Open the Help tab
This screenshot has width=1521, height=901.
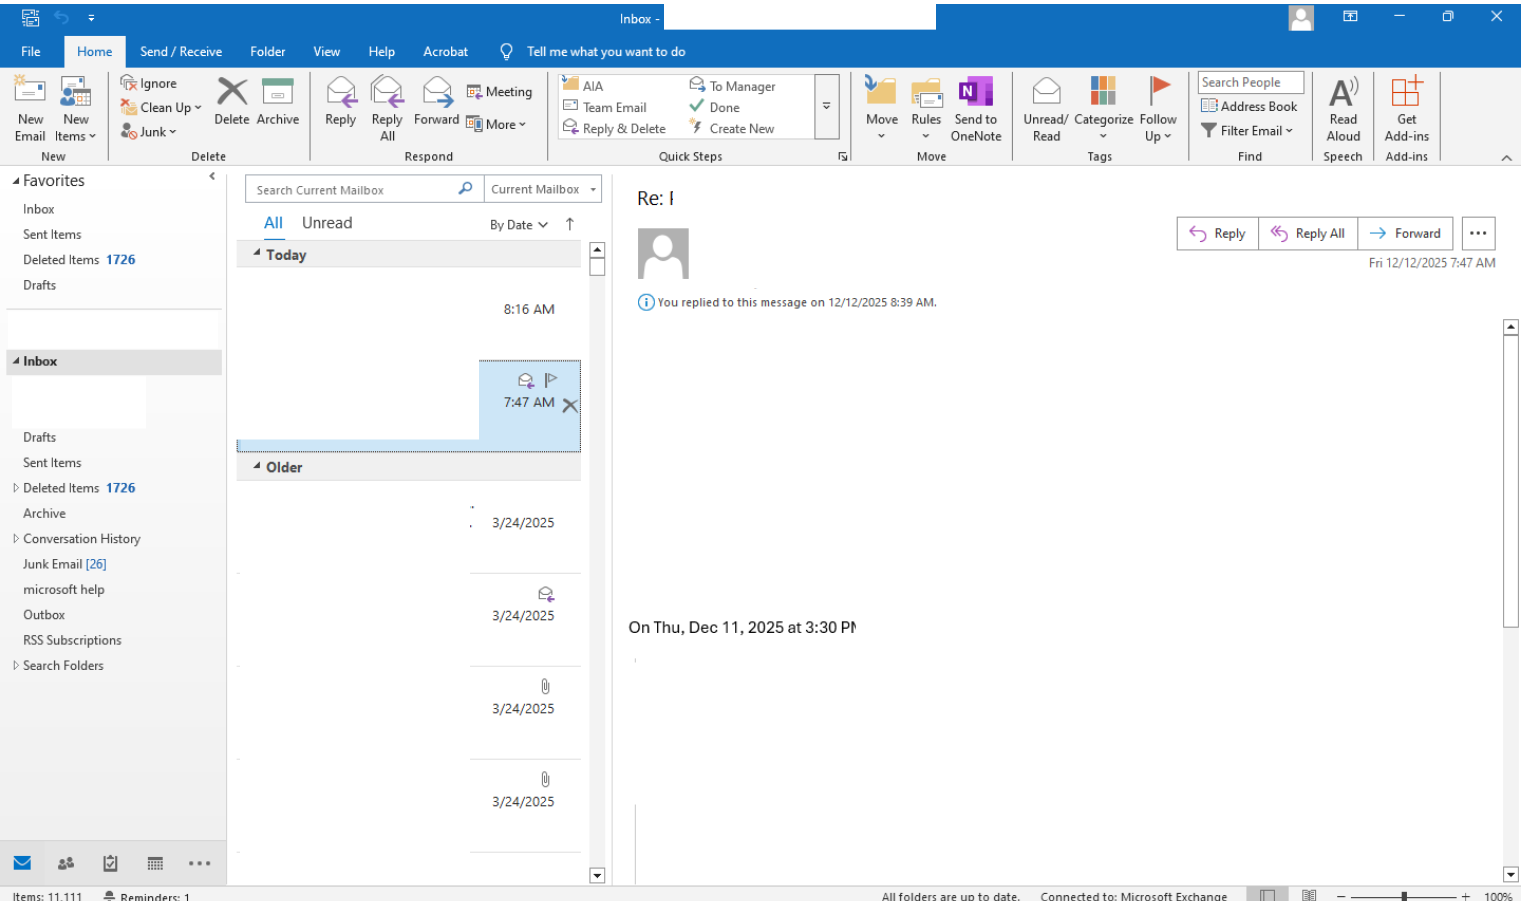(381, 51)
